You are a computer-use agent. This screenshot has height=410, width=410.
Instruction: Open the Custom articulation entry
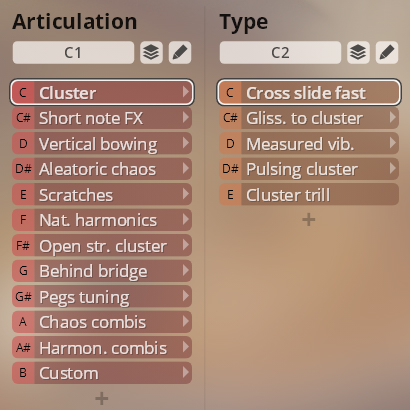tap(102, 373)
